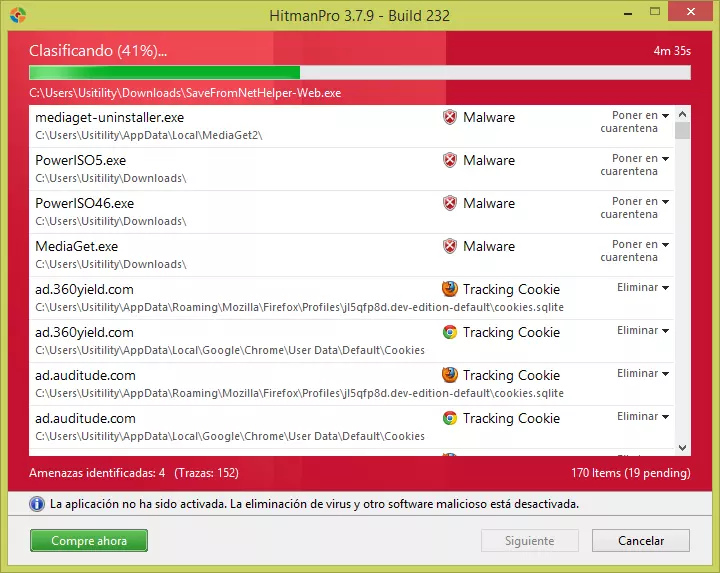720x573 pixels.
Task: Minimize the HitmanPro window
Action: (628, 12)
